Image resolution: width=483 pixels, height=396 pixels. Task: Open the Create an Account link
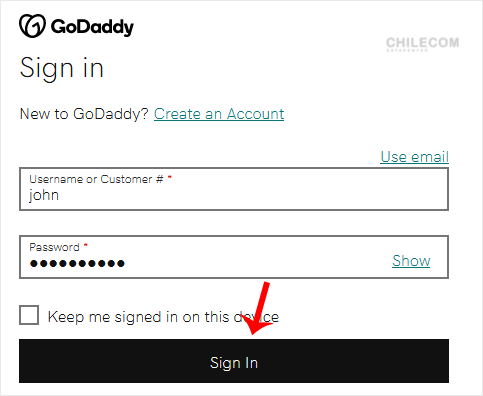[219, 114]
